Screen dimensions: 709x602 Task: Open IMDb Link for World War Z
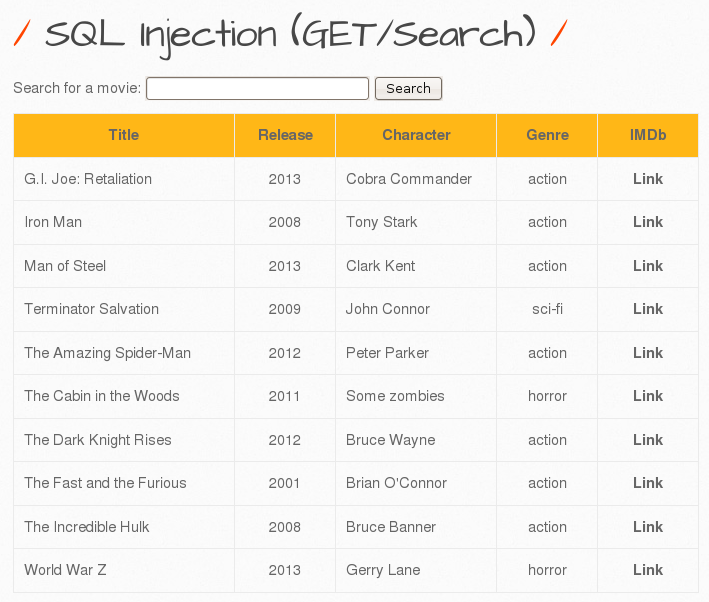tap(648, 570)
